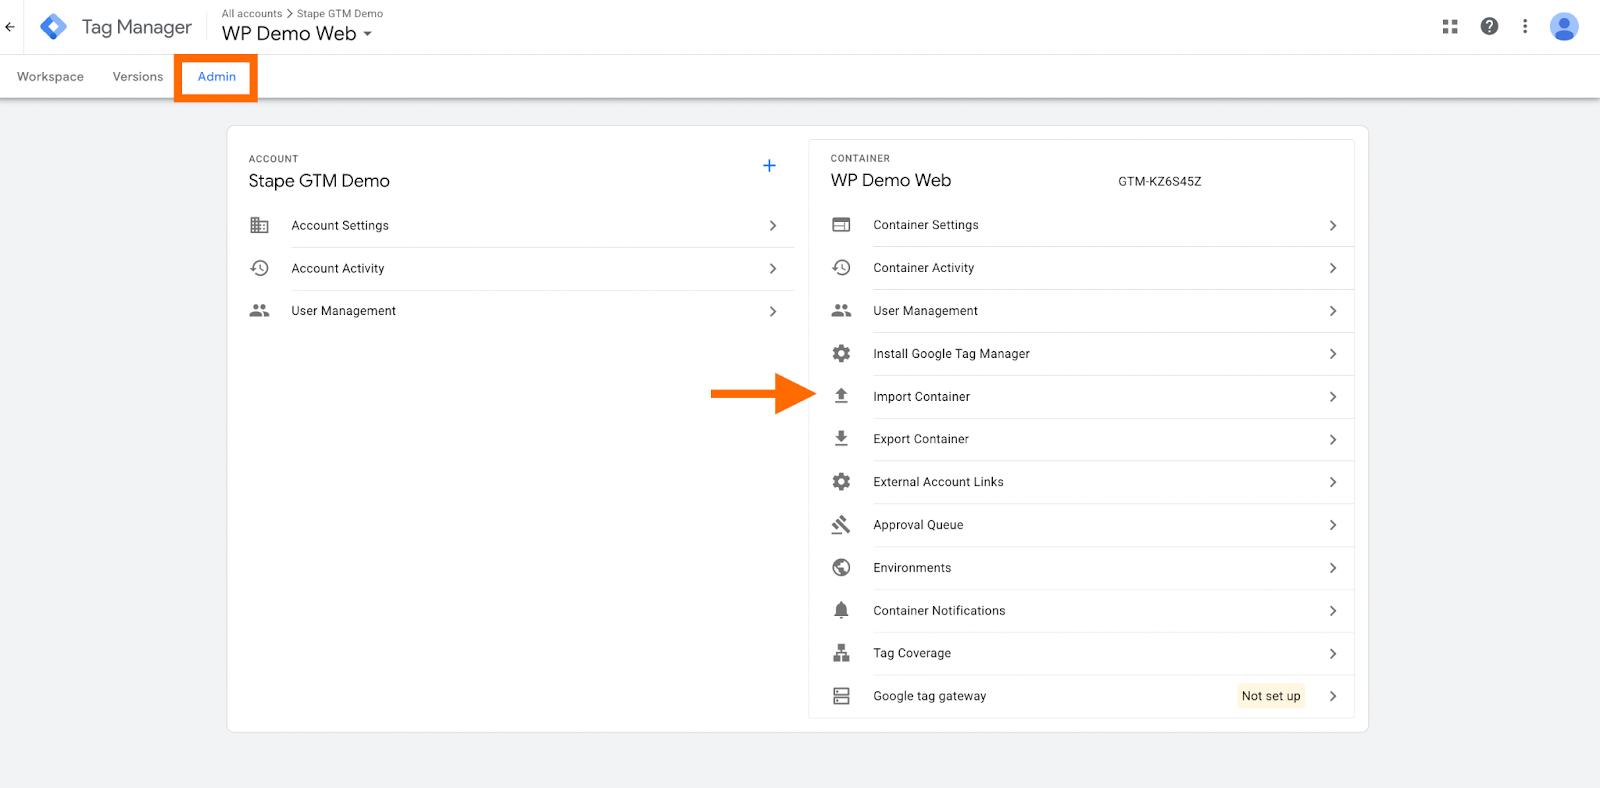Image resolution: width=1600 pixels, height=788 pixels.
Task: Open Stape GTM Demo breadcrumb link
Action: coord(340,14)
